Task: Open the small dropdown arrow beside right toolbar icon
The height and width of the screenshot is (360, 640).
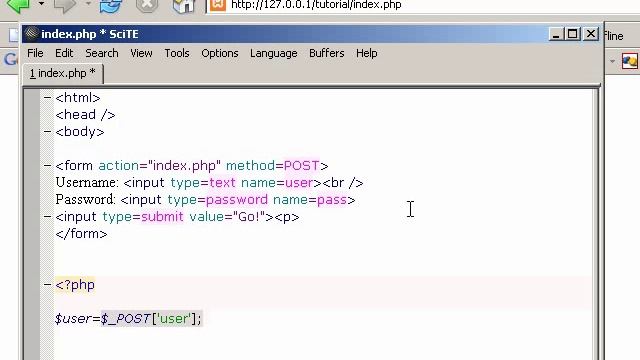Action: (x=612, y=61)
